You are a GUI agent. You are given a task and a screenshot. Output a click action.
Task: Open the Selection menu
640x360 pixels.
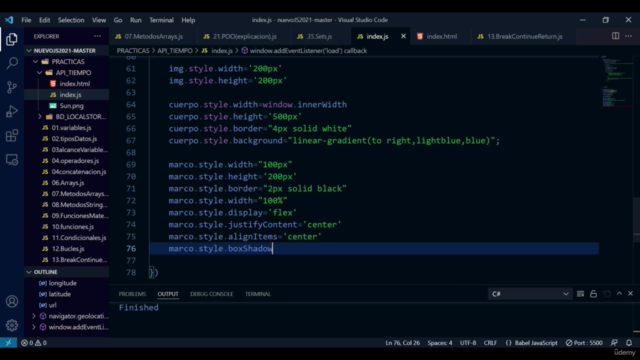tap(71, 20)
